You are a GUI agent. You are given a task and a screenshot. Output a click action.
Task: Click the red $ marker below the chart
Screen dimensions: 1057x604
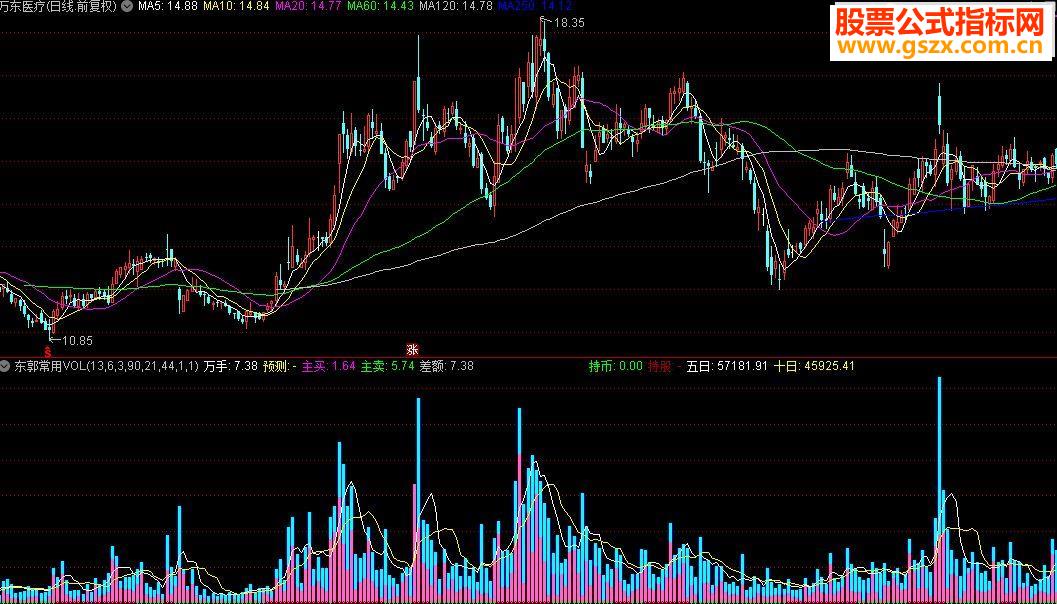[x=48, y=351]
